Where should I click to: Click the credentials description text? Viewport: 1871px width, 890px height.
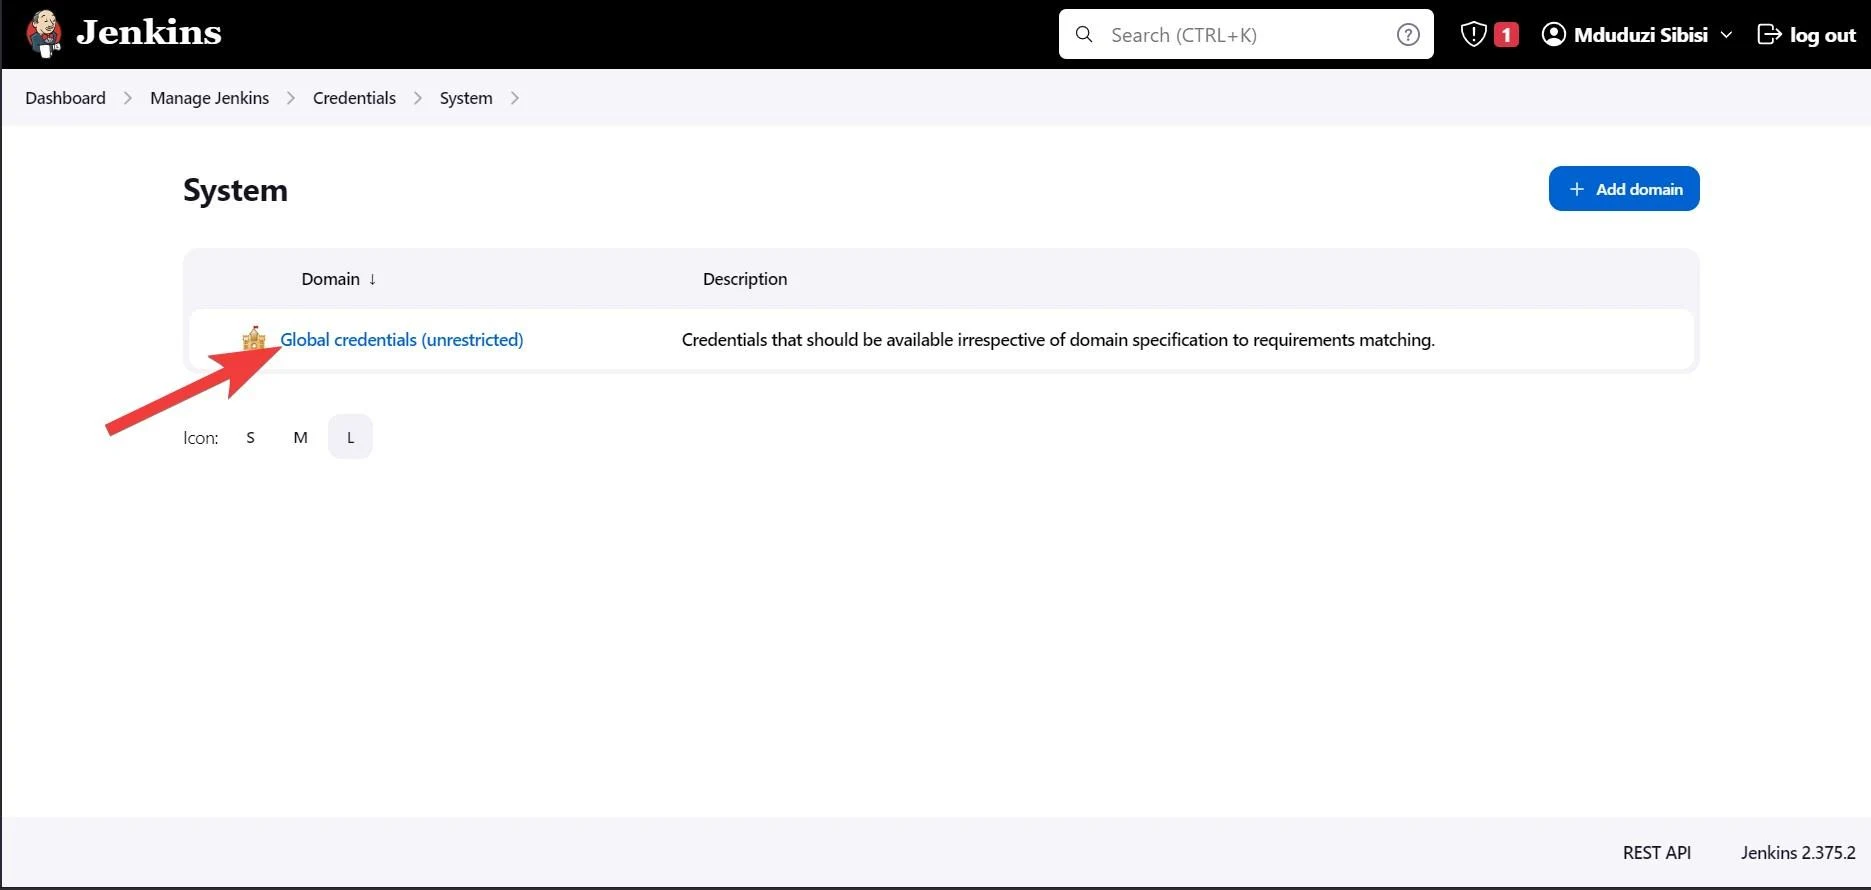point(1058,340)
